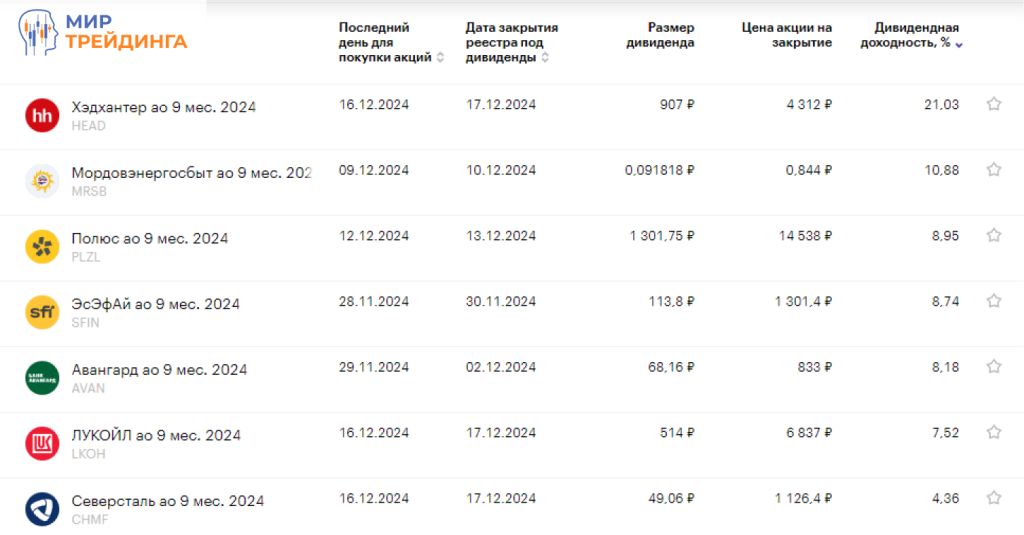This screenshot has height=535, width=1024.
Task: Open the Мир Трейдинга site logo
Action: 103,32
